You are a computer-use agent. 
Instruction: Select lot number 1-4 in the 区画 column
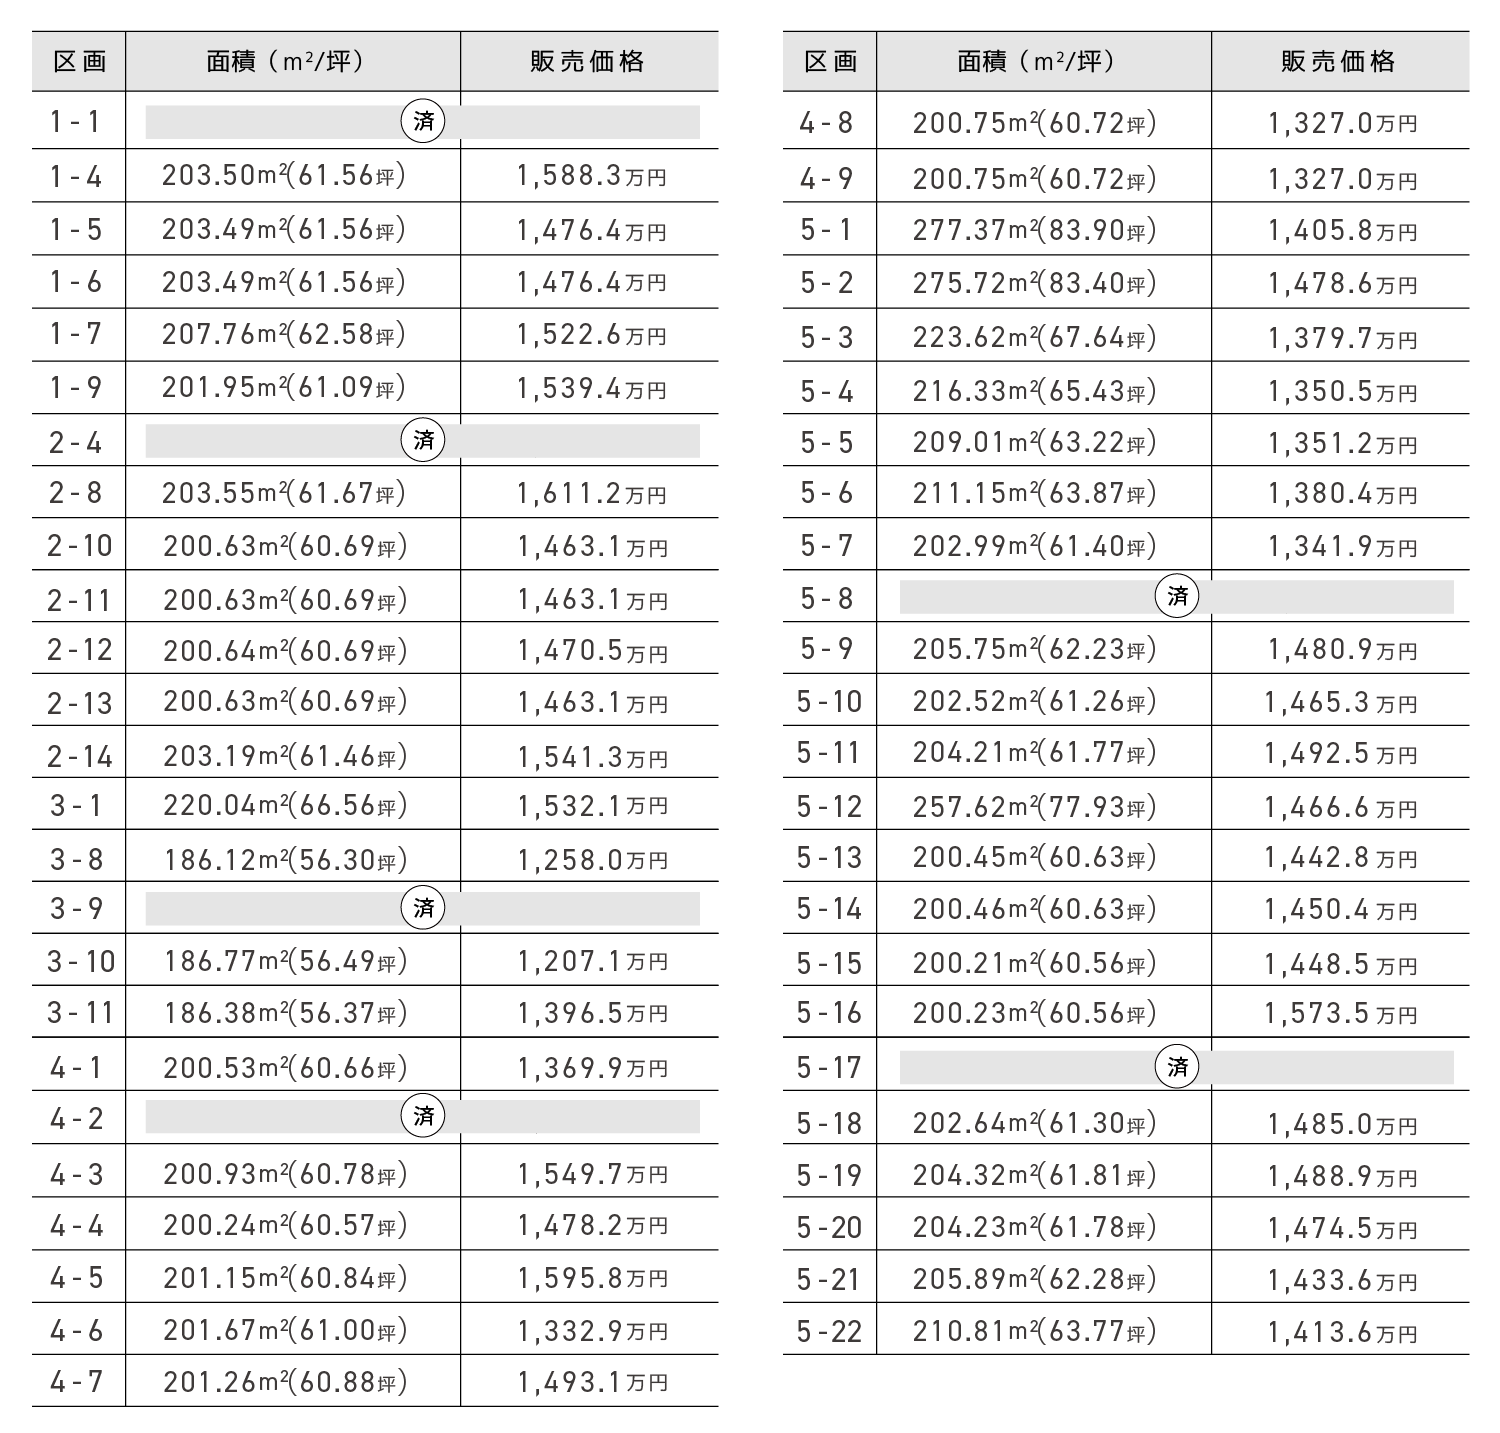(77, 177)
